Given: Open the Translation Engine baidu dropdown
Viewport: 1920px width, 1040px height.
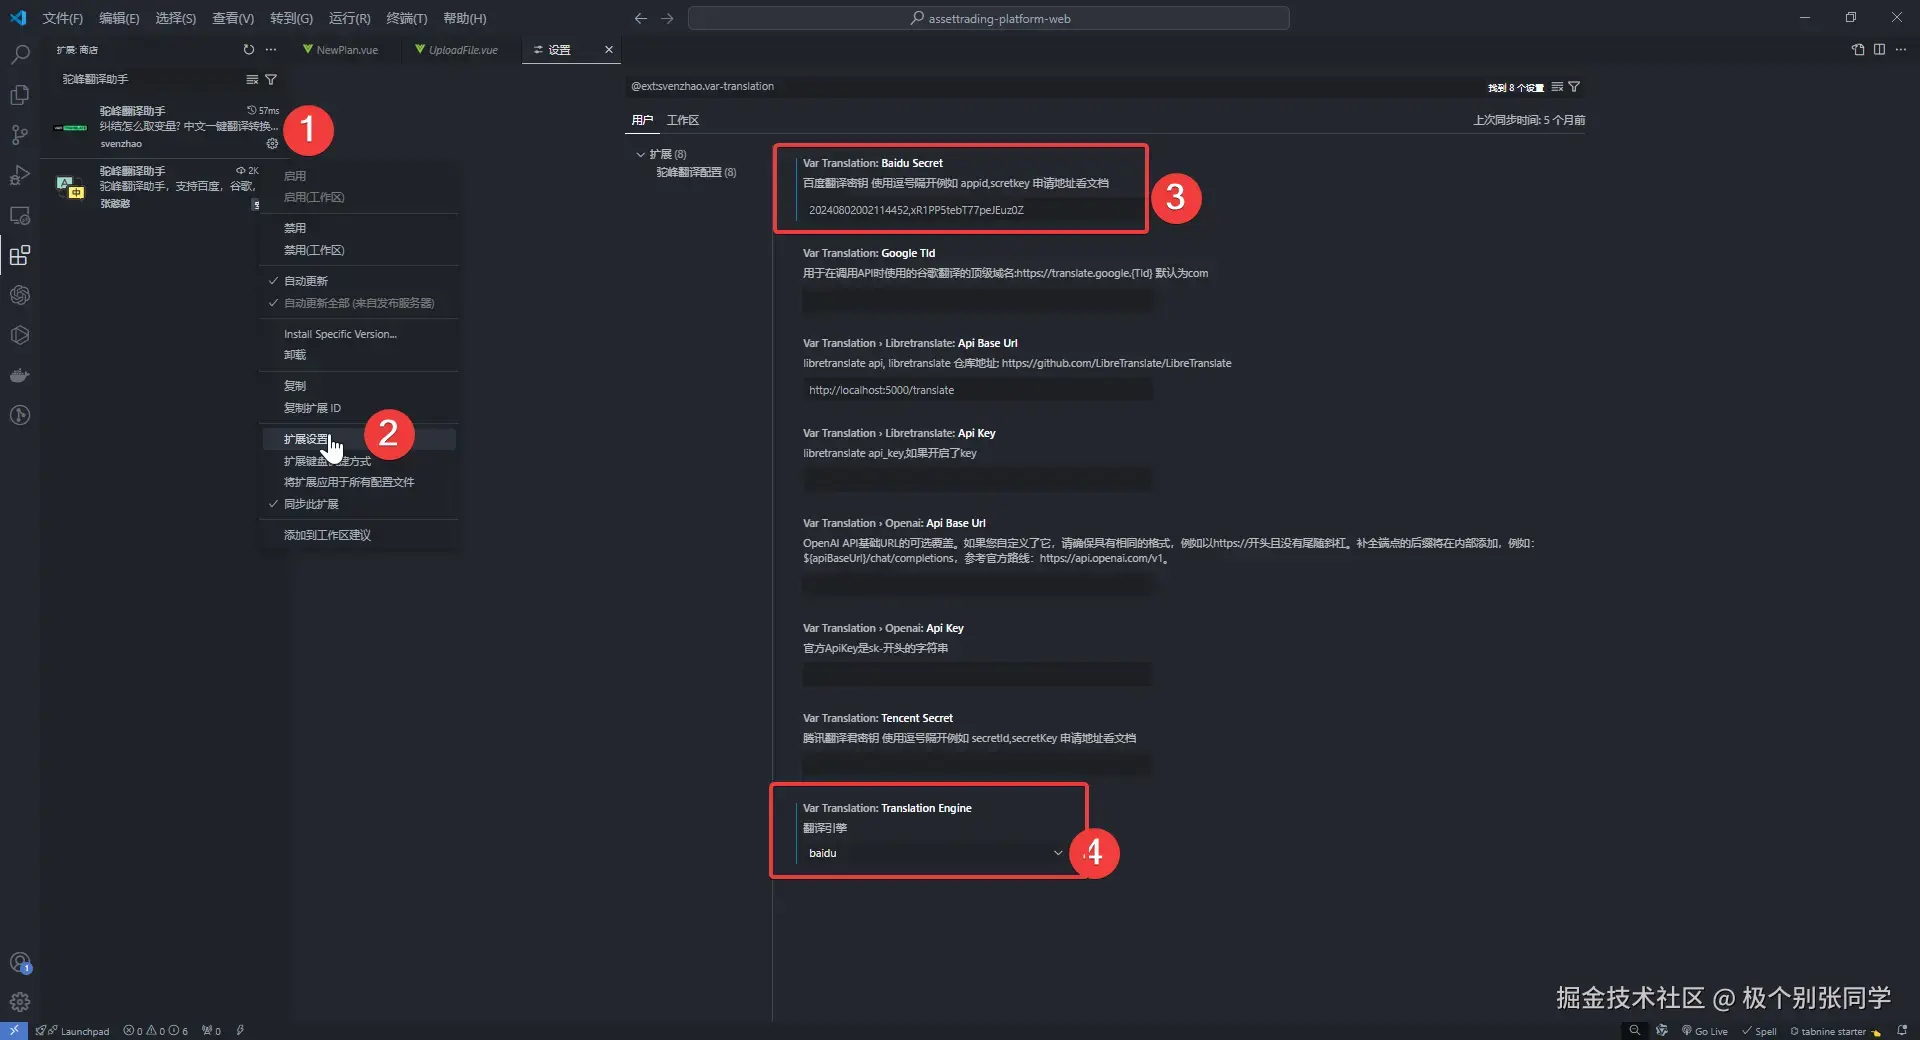Looking at the screenshot, I should pyautogui.click(x=934, y=853).
